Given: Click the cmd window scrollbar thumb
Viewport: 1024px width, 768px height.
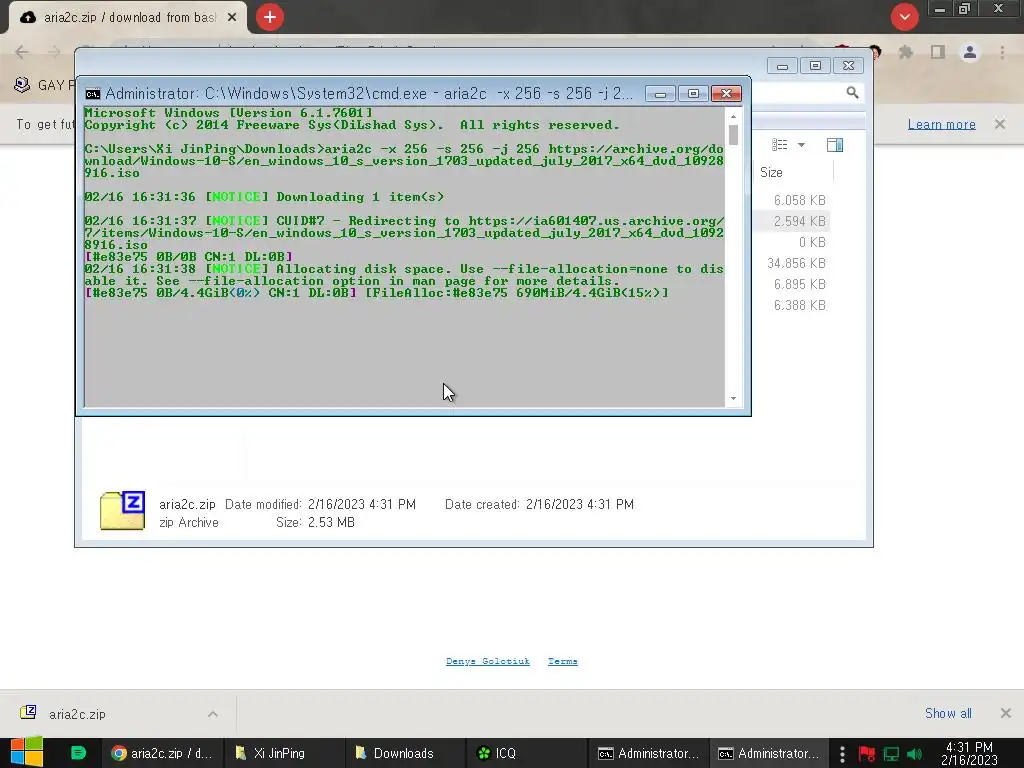Looking at the screenshot, I should pyautogui.click(x=733, y=135).
